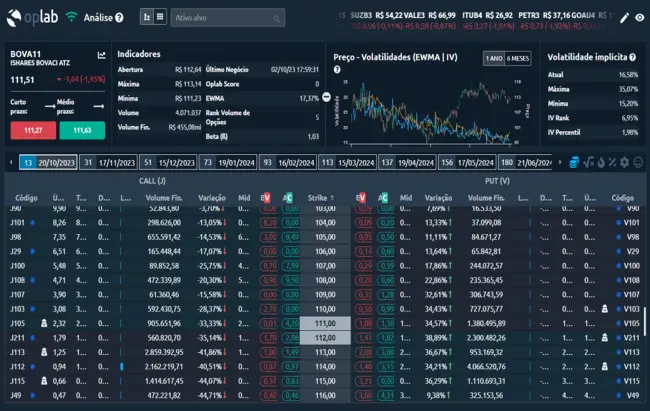Select the 16/02/2024 expiration tab
650x411 pixels.
[288, 163]
